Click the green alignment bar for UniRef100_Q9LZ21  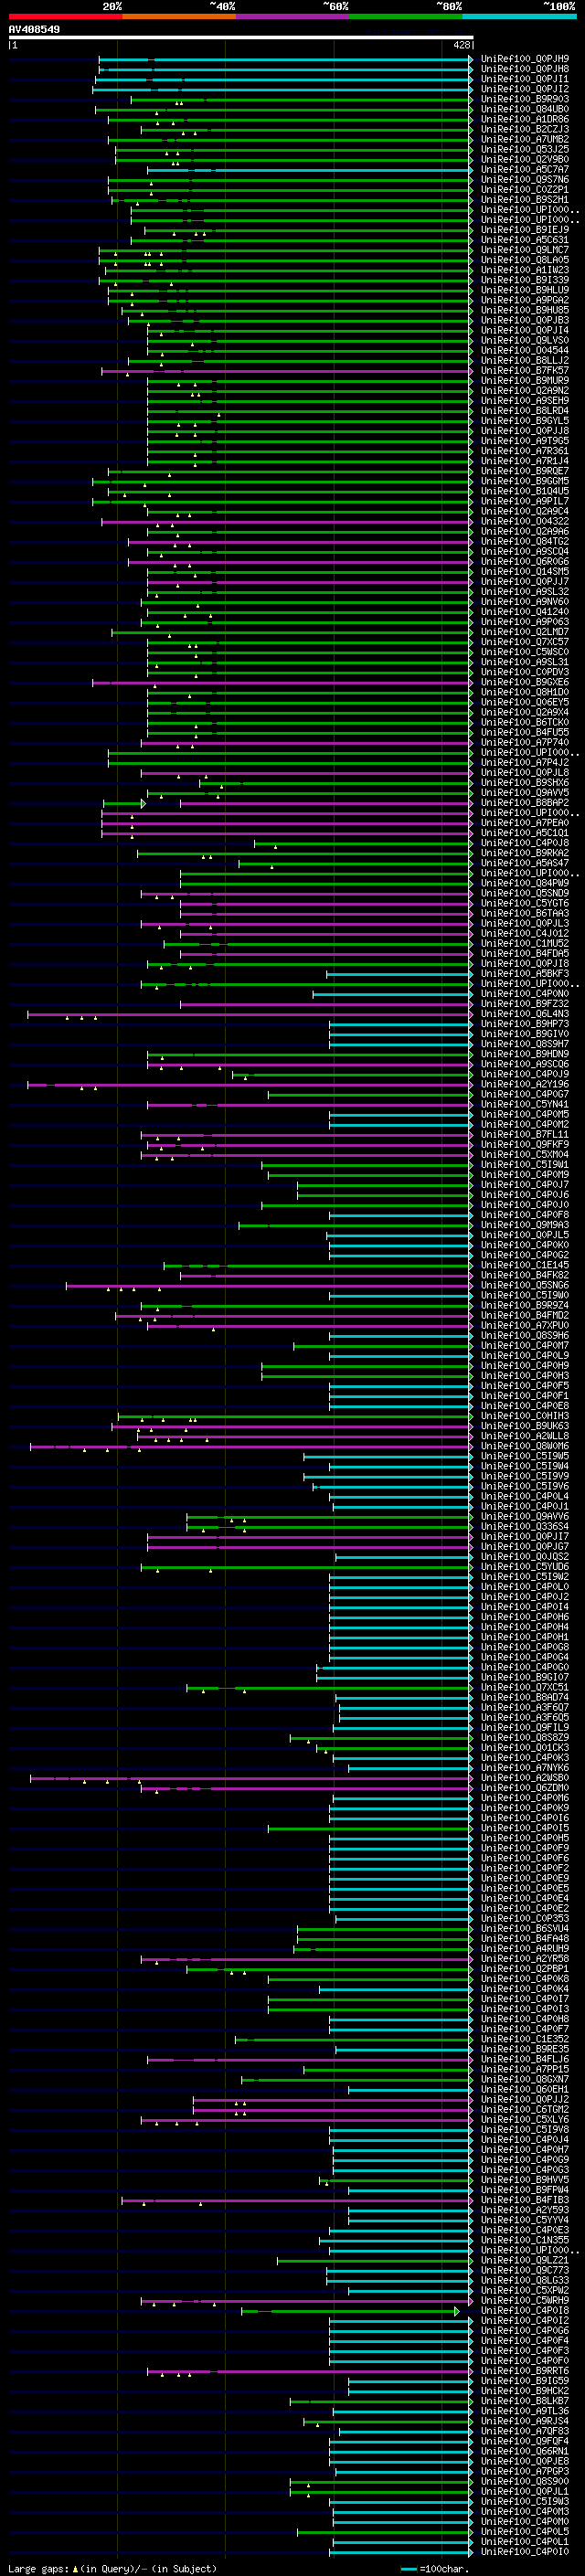[x=375, y=2261]
